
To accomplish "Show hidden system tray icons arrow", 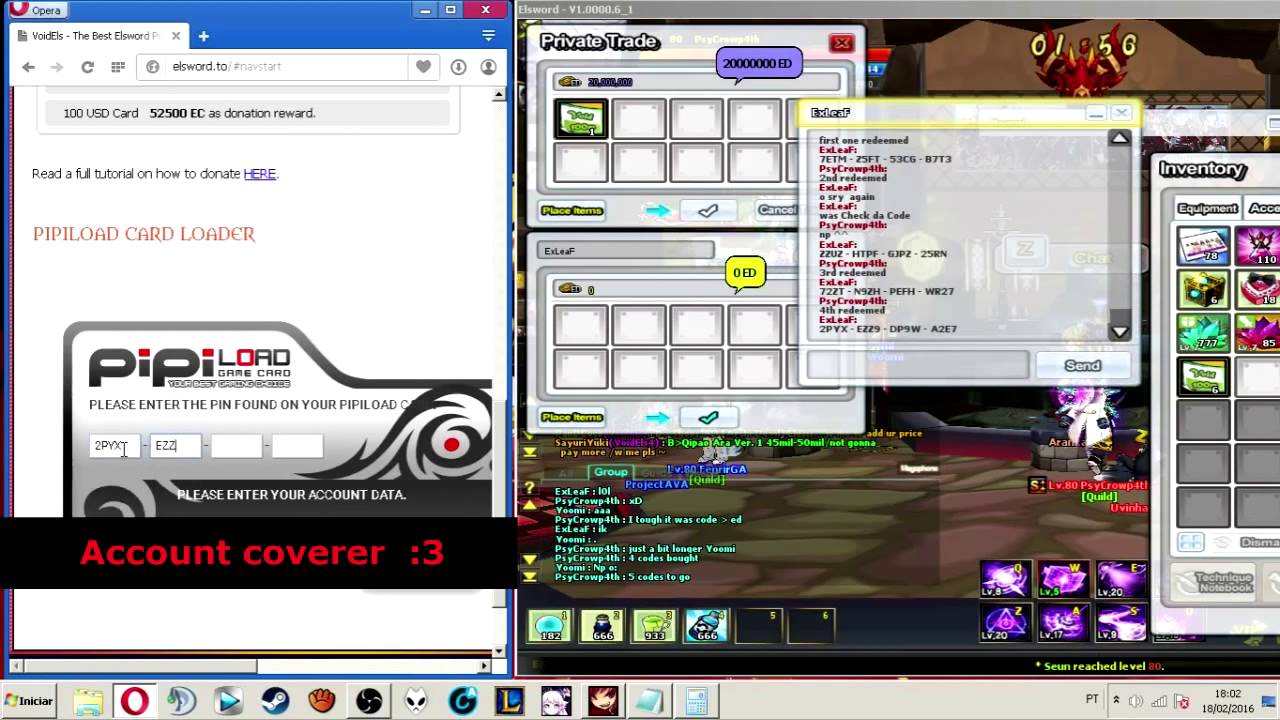I will [1116, 700].
